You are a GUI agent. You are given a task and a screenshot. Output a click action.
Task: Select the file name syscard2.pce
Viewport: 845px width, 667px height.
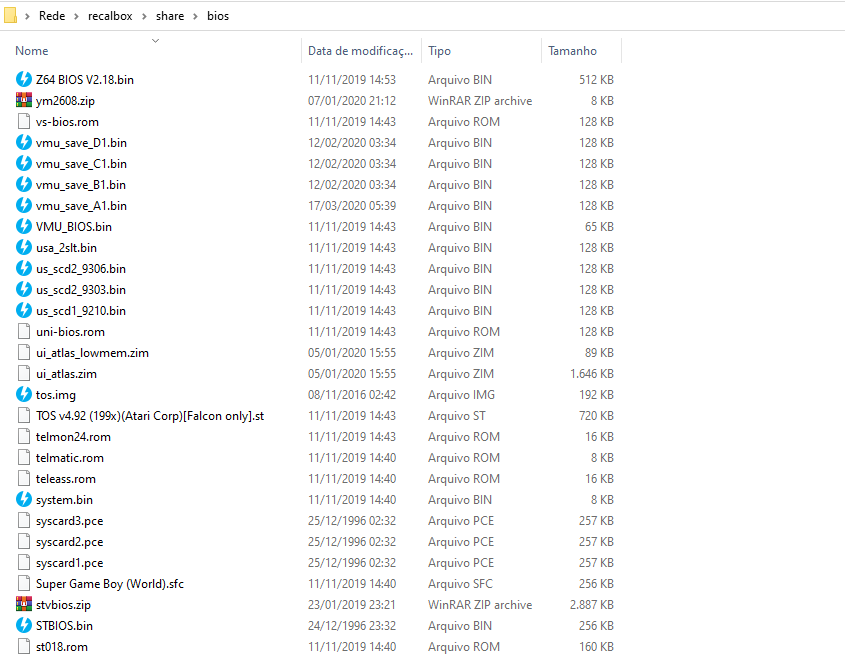70,541
